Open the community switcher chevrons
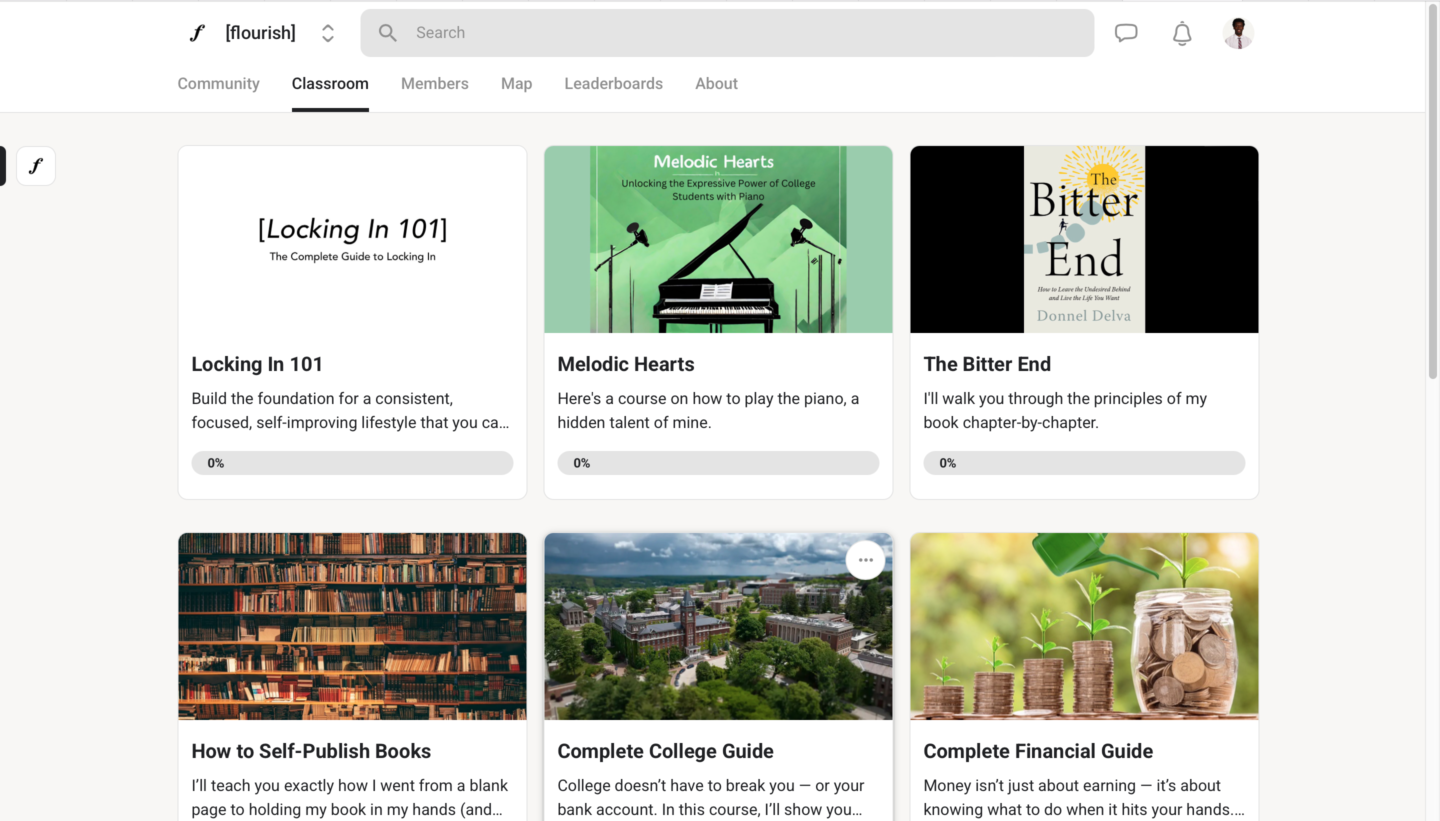 (x=327, y=33)
